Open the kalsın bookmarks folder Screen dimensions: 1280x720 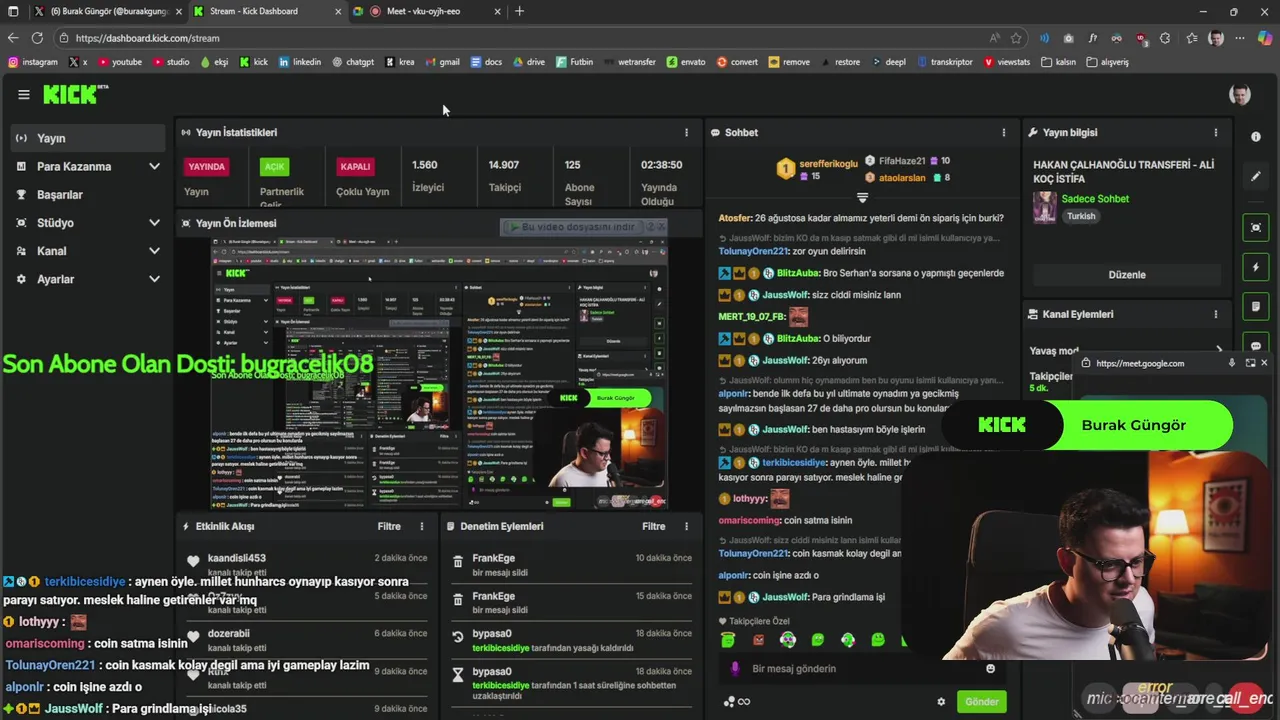pos(1058,62)
